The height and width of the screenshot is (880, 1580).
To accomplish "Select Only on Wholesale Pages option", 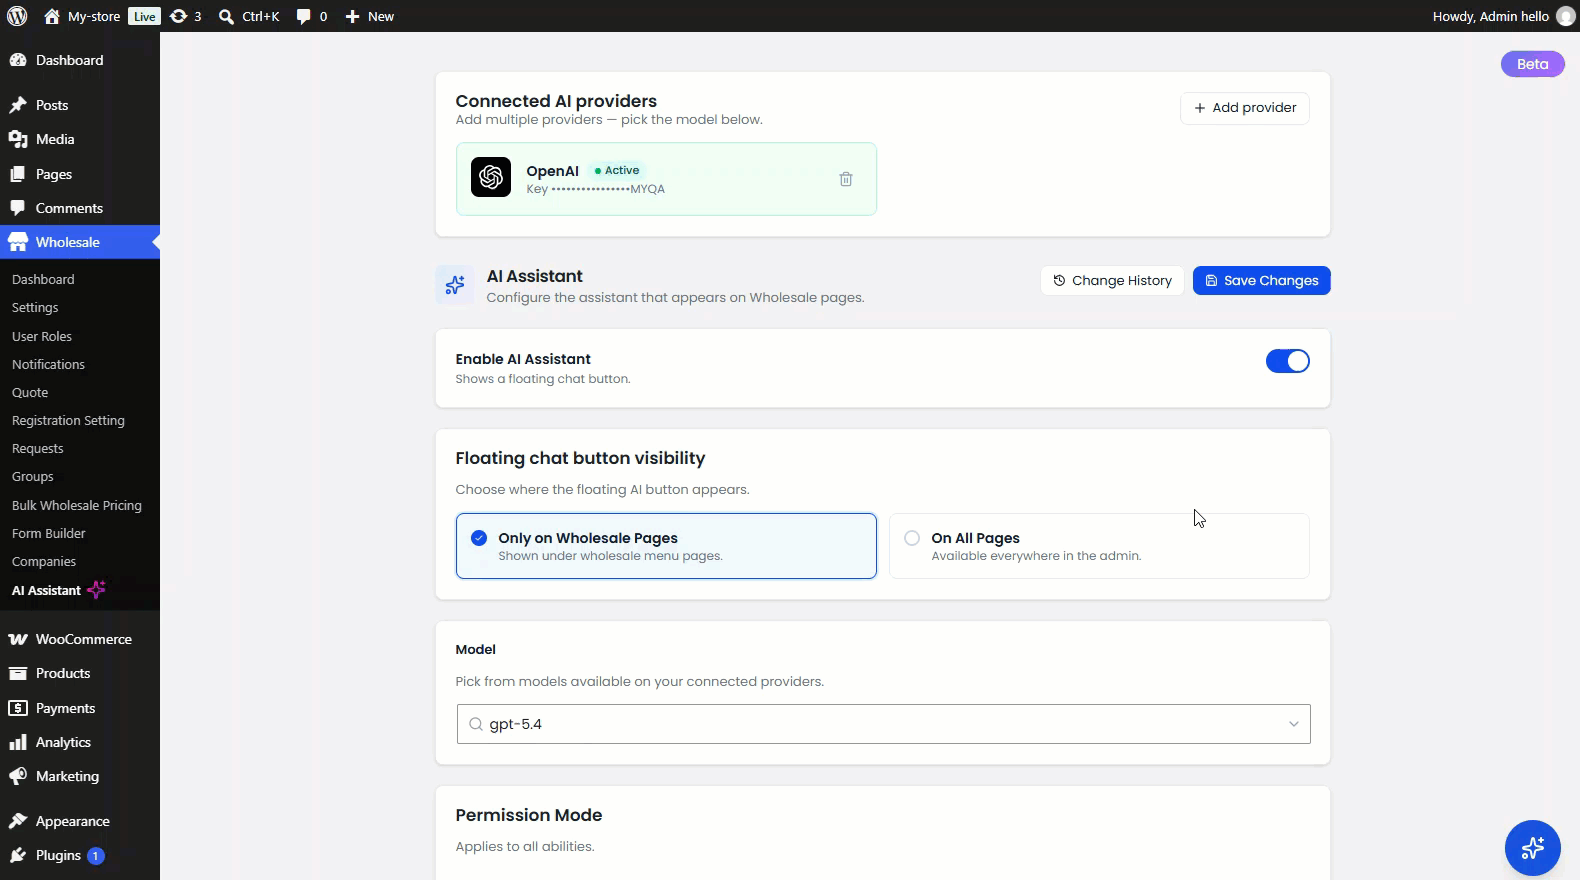I will coord(666,546).
